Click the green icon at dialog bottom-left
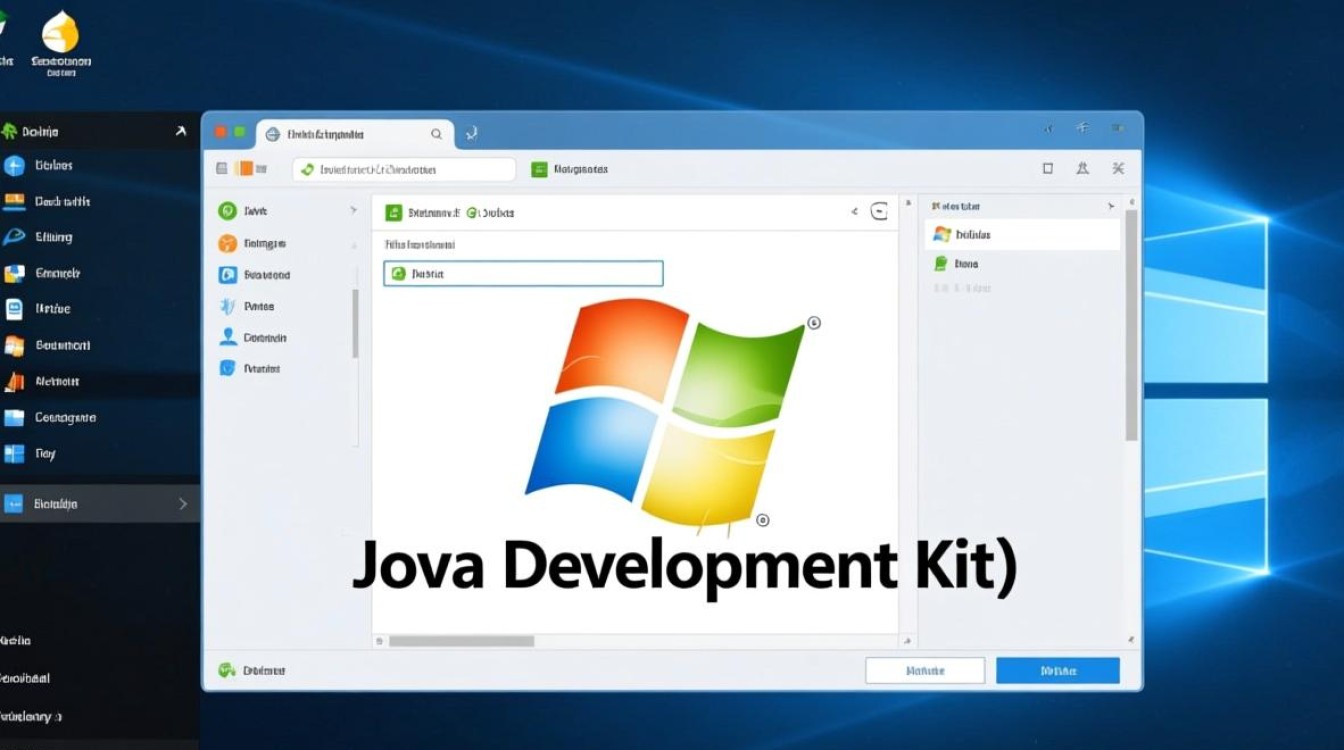The width and height of the screenshot is (1344, 750). (226, 670)
